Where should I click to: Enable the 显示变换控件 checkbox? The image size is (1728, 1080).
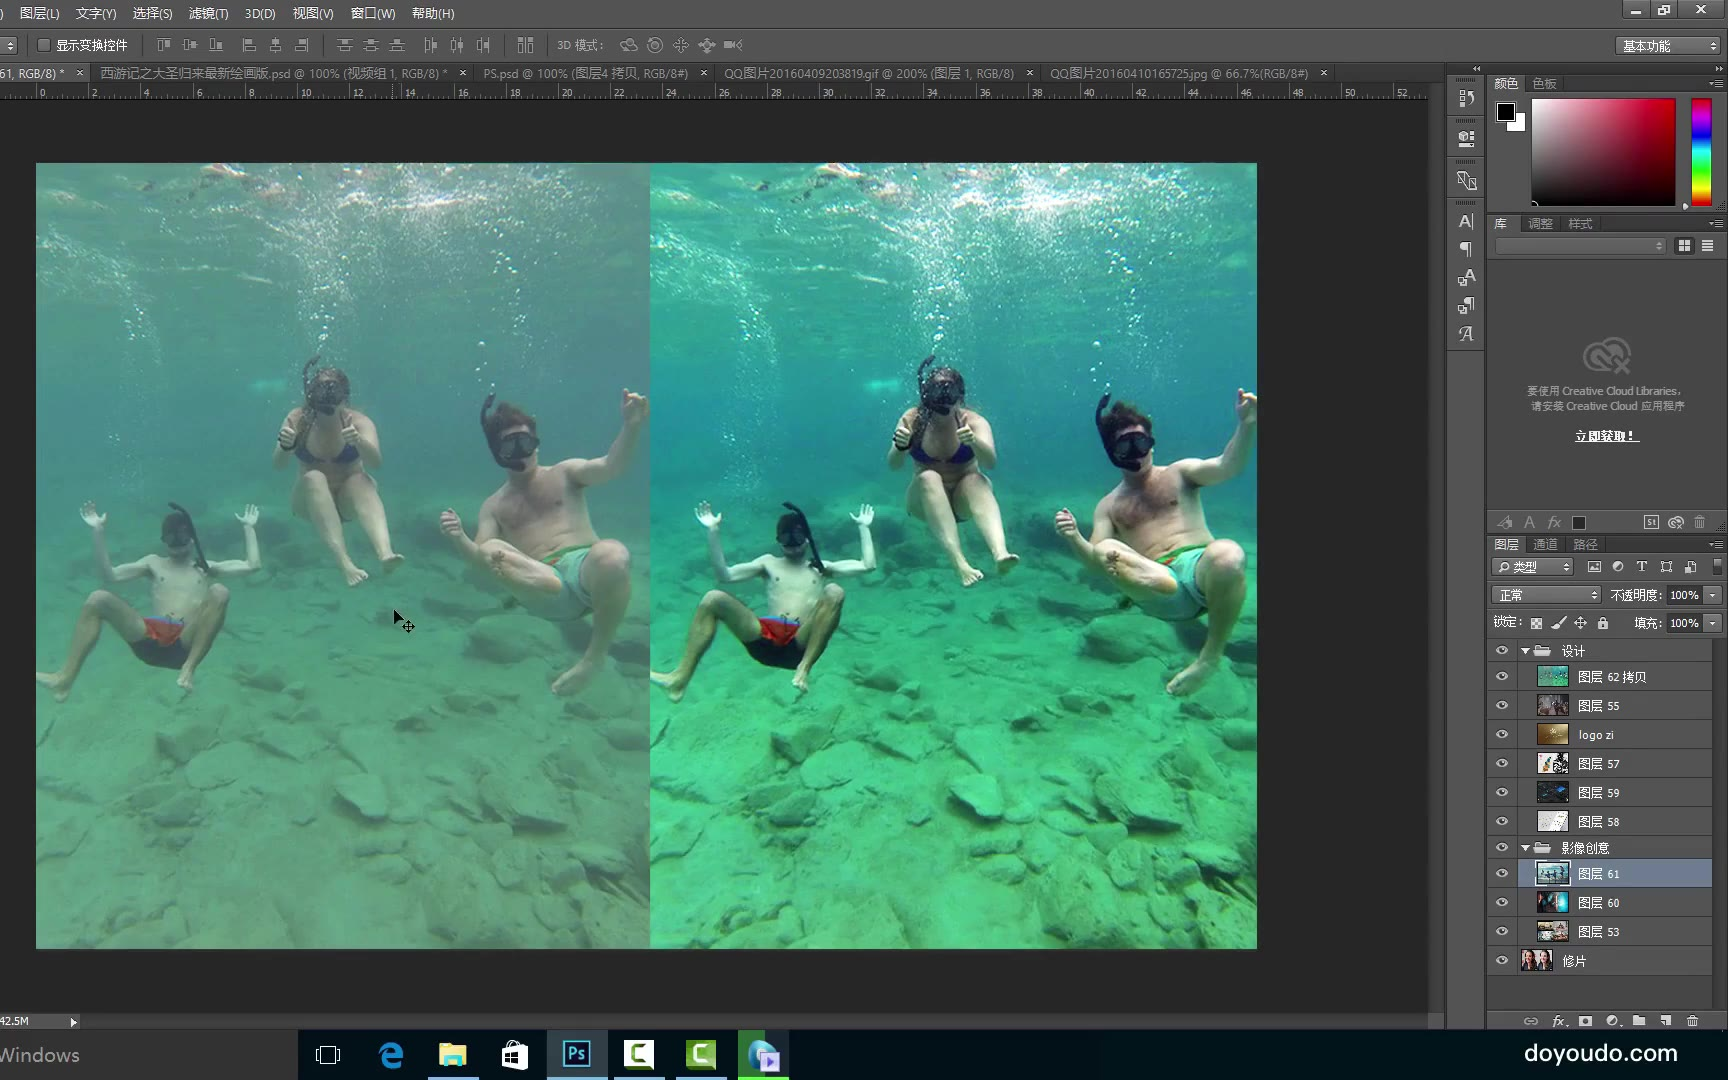44,45
